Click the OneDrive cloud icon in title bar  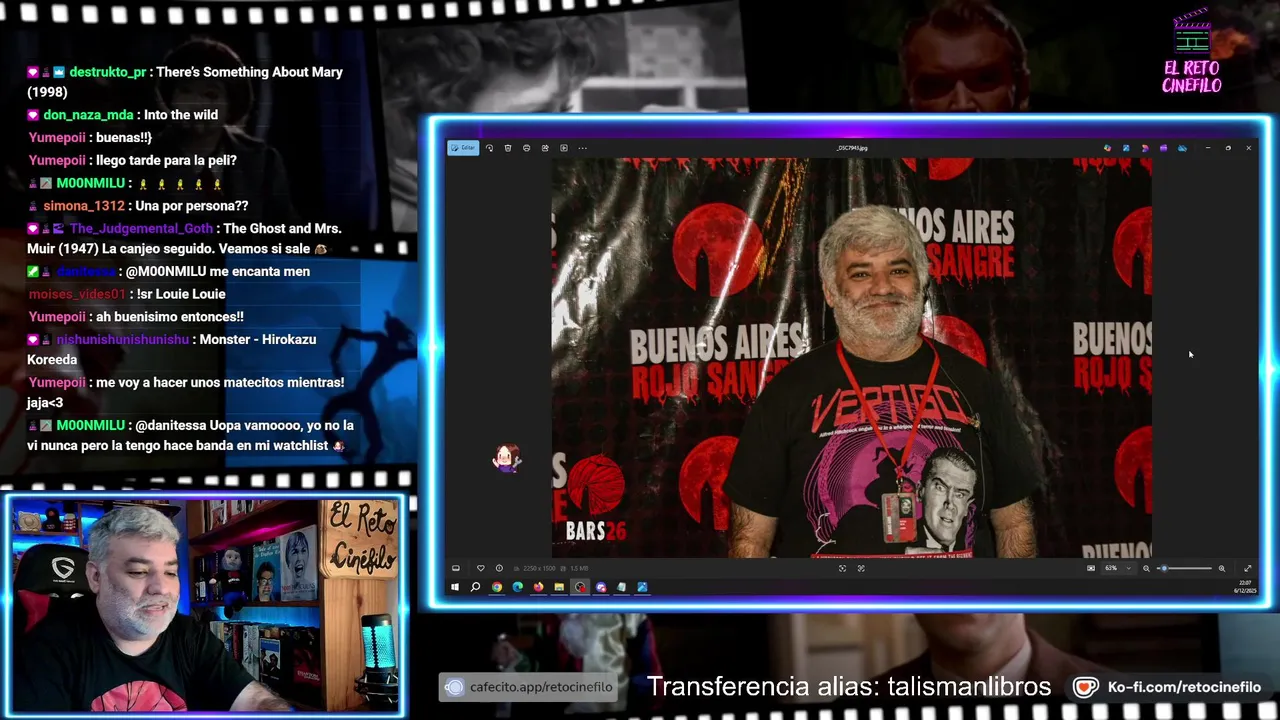tap(1182, 148)
